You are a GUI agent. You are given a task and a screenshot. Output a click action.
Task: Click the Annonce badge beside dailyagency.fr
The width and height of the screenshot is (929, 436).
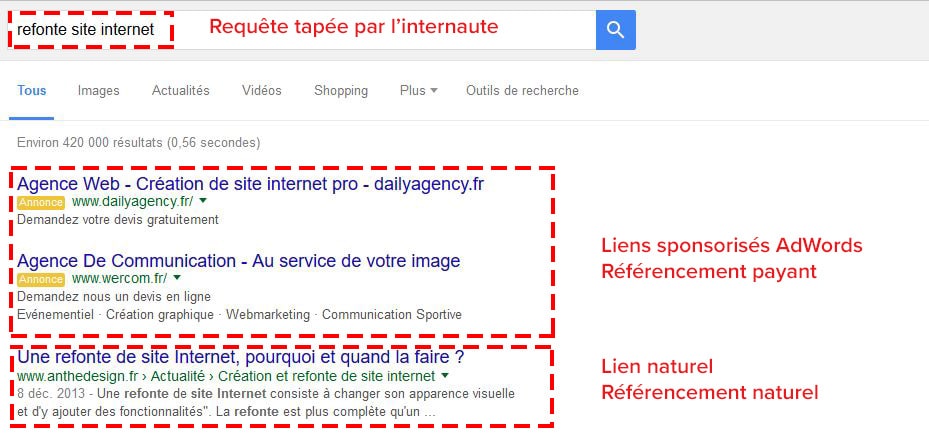tap(40, 202)
